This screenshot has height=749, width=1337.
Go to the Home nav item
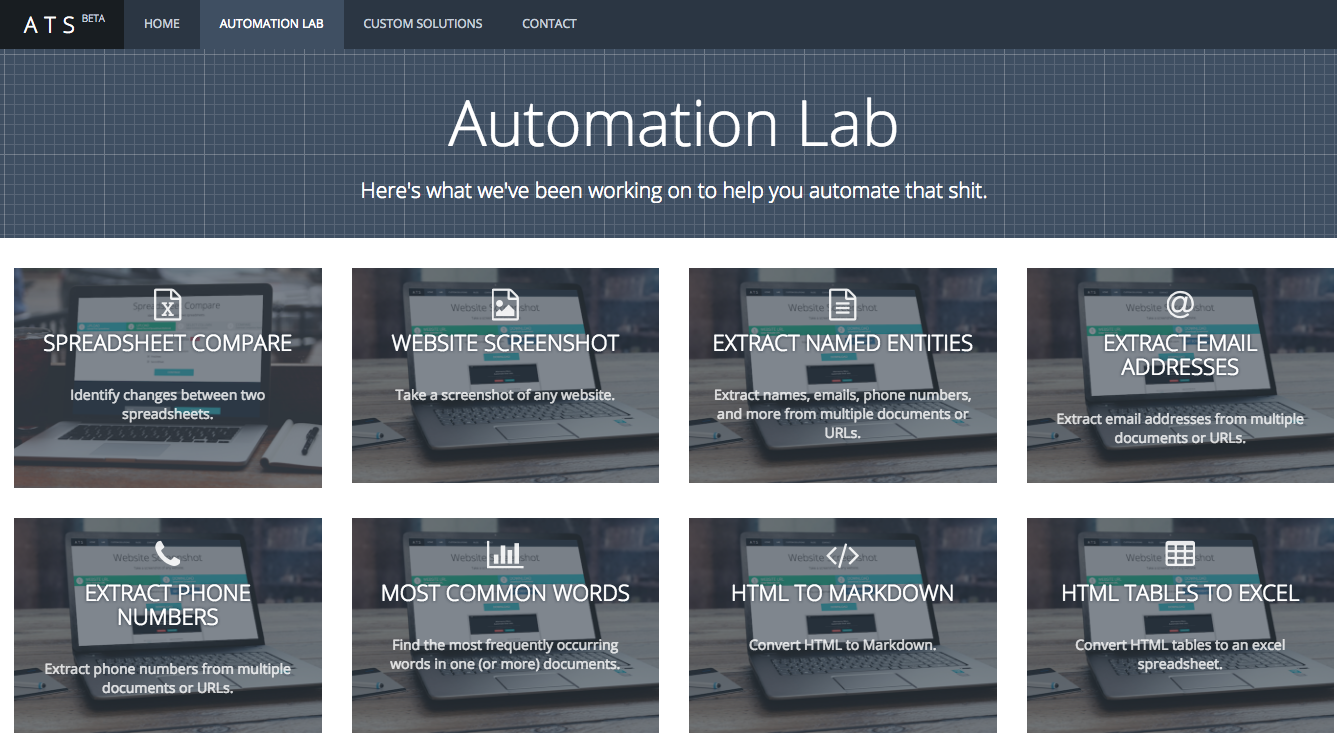tap(162, 24)
